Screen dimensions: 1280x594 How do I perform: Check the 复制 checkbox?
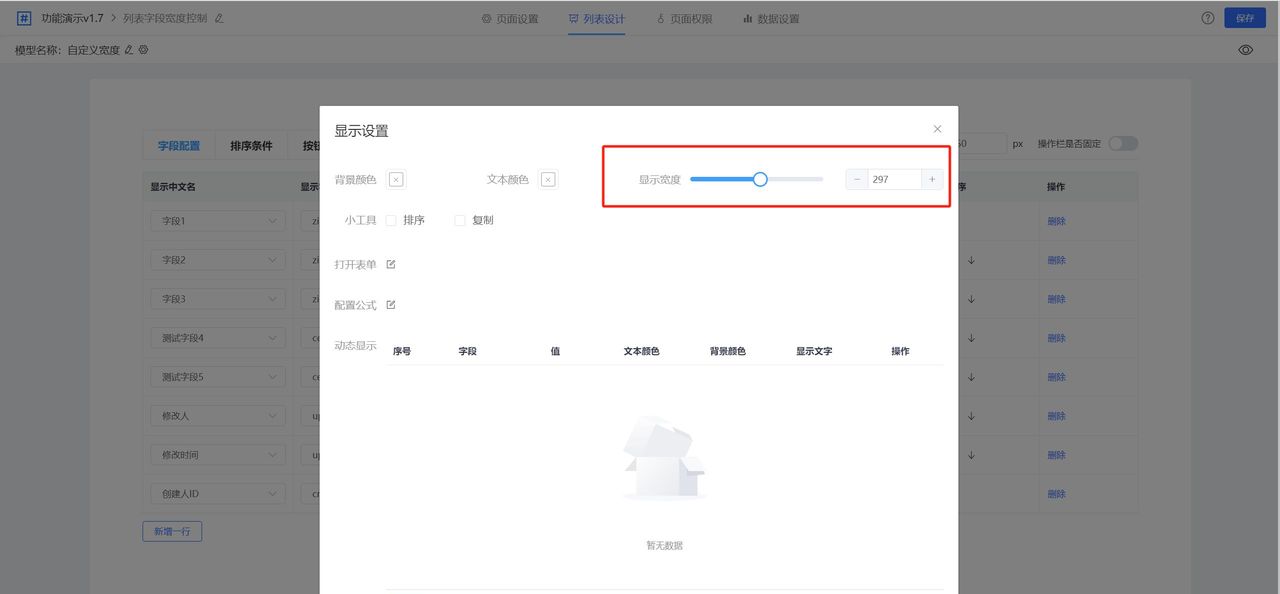[x=460, y=220]
